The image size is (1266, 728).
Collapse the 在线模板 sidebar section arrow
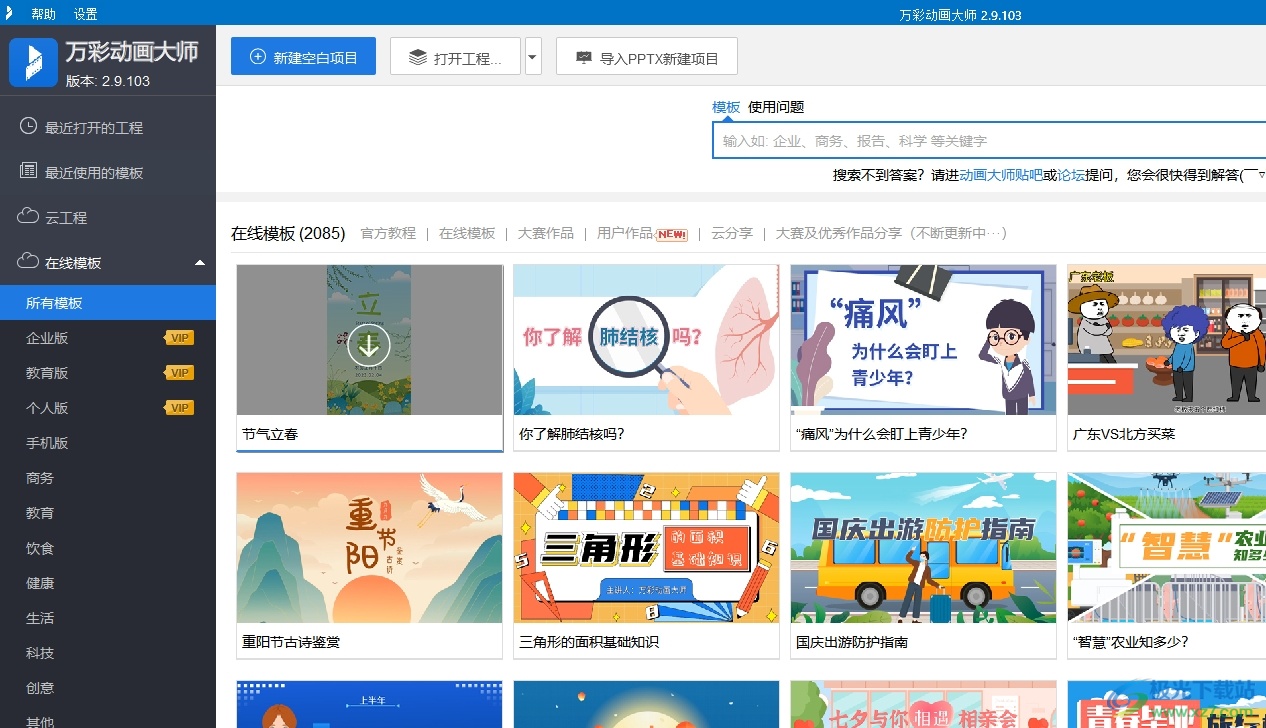[200, 263]
